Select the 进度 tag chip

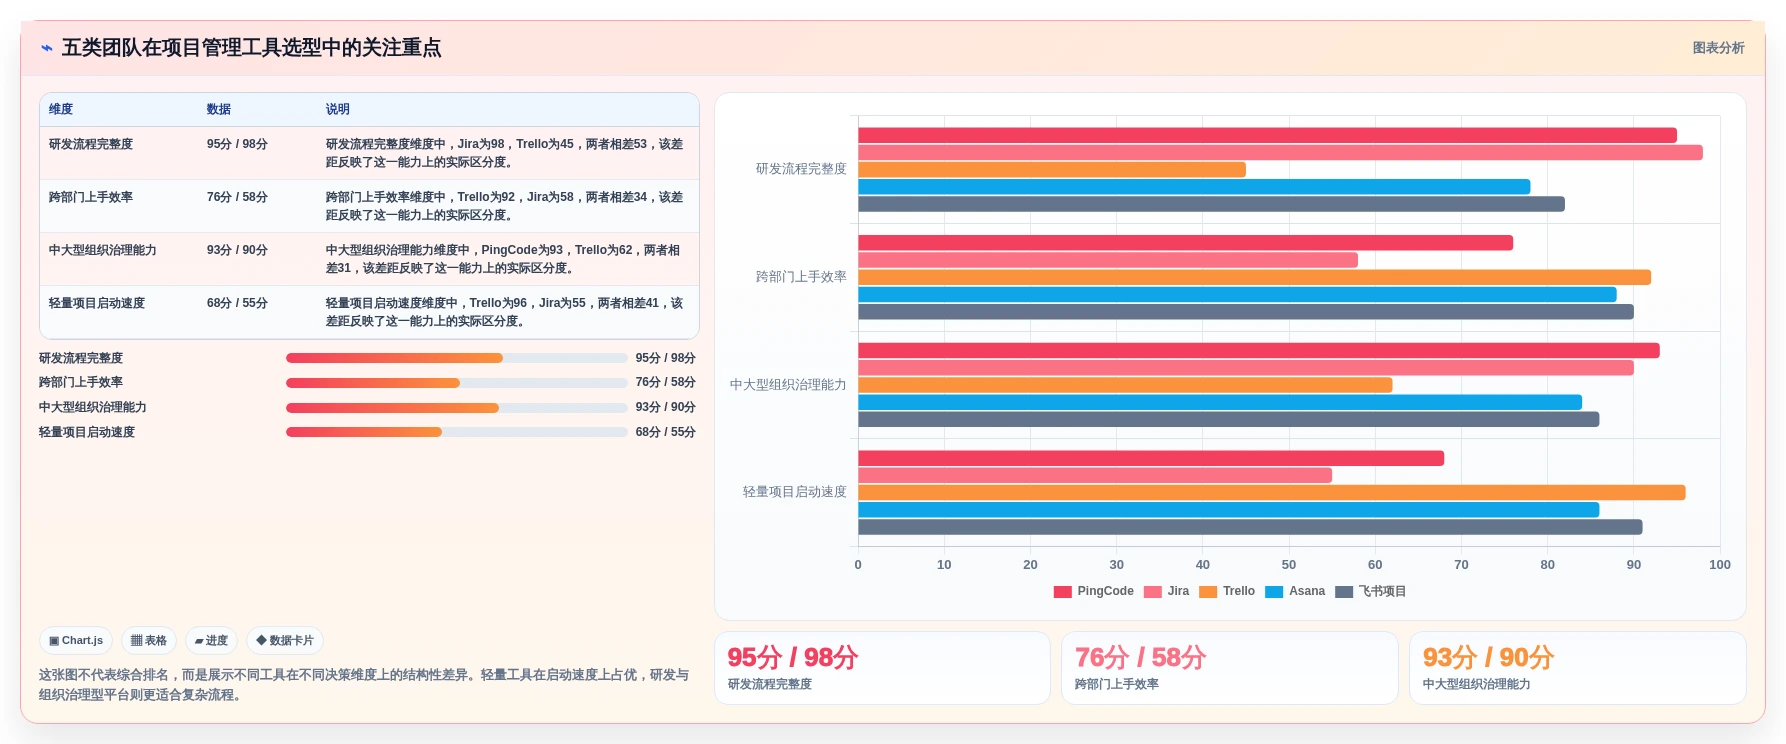click(211, 641)
